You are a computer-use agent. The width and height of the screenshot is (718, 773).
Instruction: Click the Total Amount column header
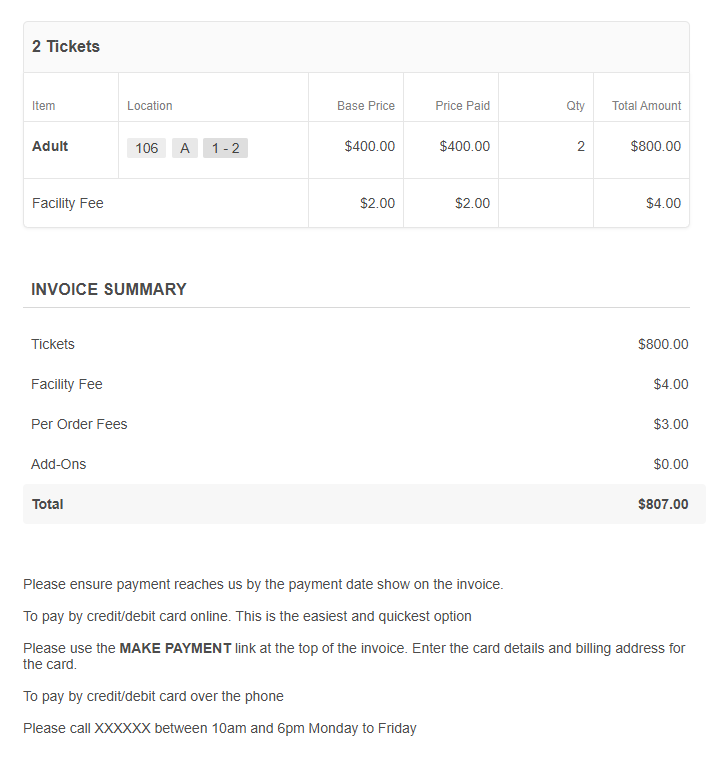point(646,105)
